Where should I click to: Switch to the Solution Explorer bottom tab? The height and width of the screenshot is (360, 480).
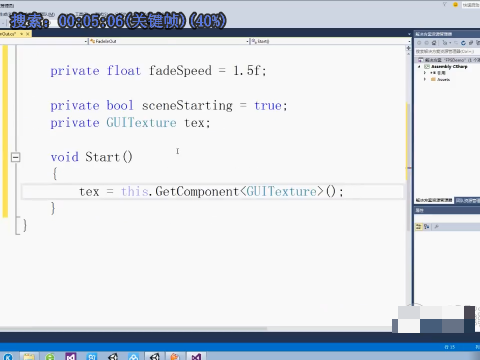(434, 200)
